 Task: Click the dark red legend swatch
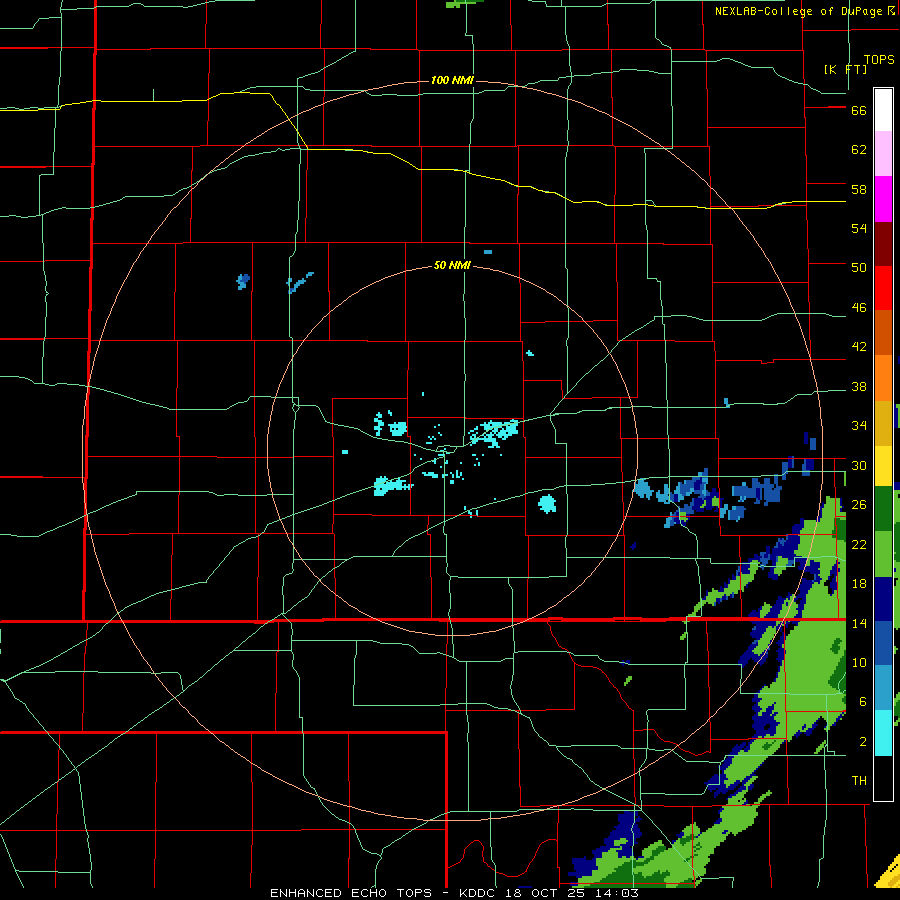(x=883, y=243)
